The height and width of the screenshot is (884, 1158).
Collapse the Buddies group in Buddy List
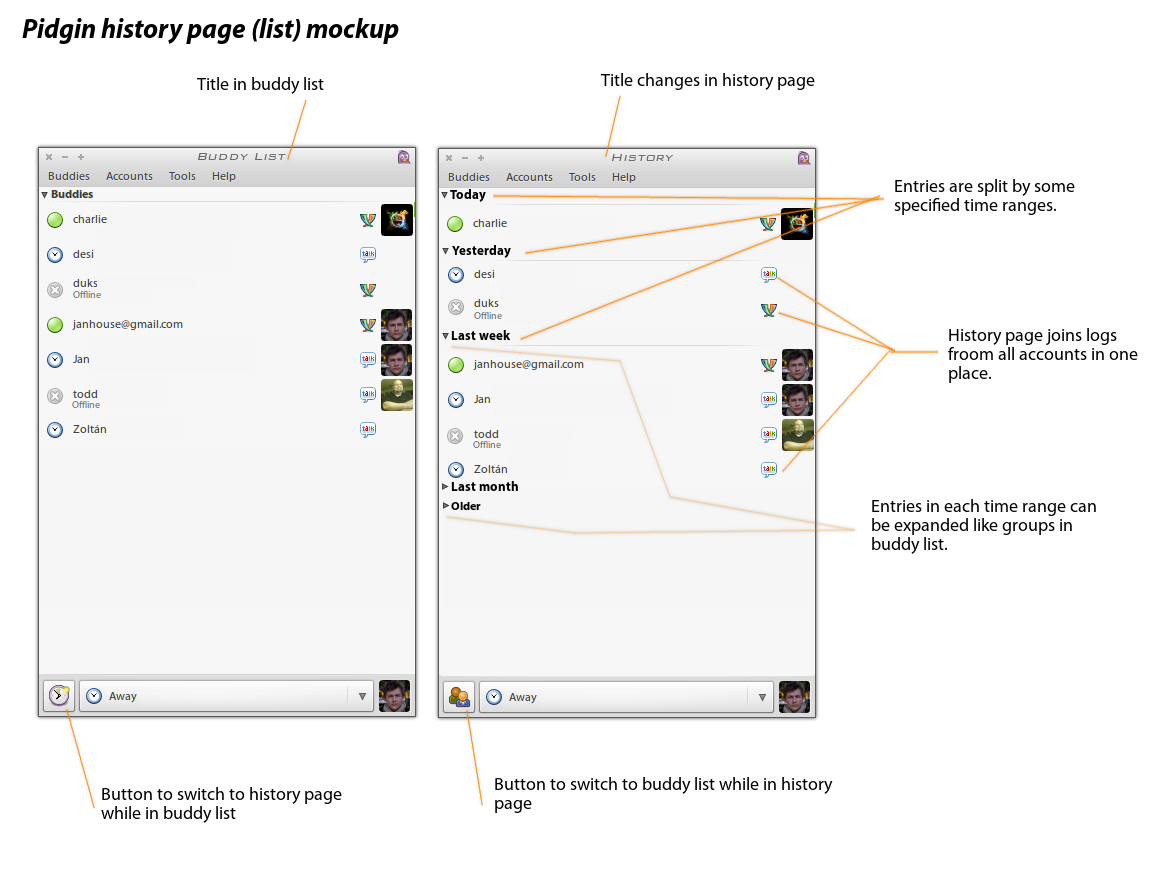tap(44, 195)
